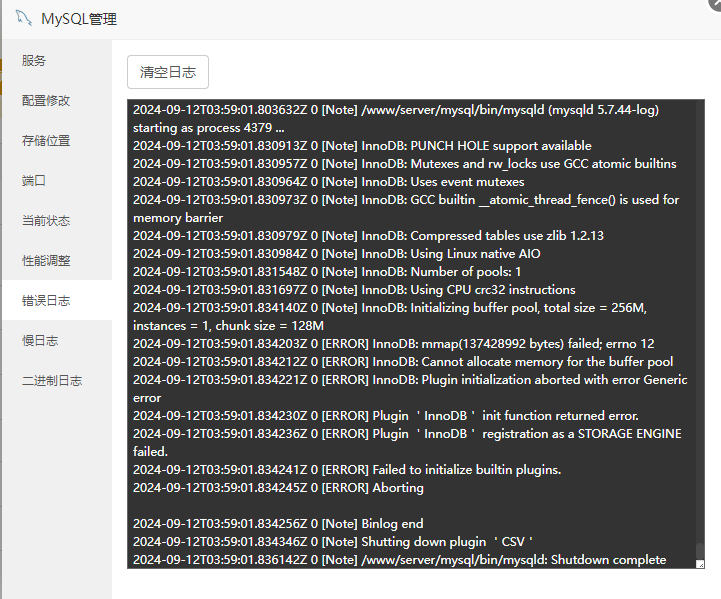The image size is (721, 599).
Task: Close the MySQL管理 dialog
Action: point(715,3)
